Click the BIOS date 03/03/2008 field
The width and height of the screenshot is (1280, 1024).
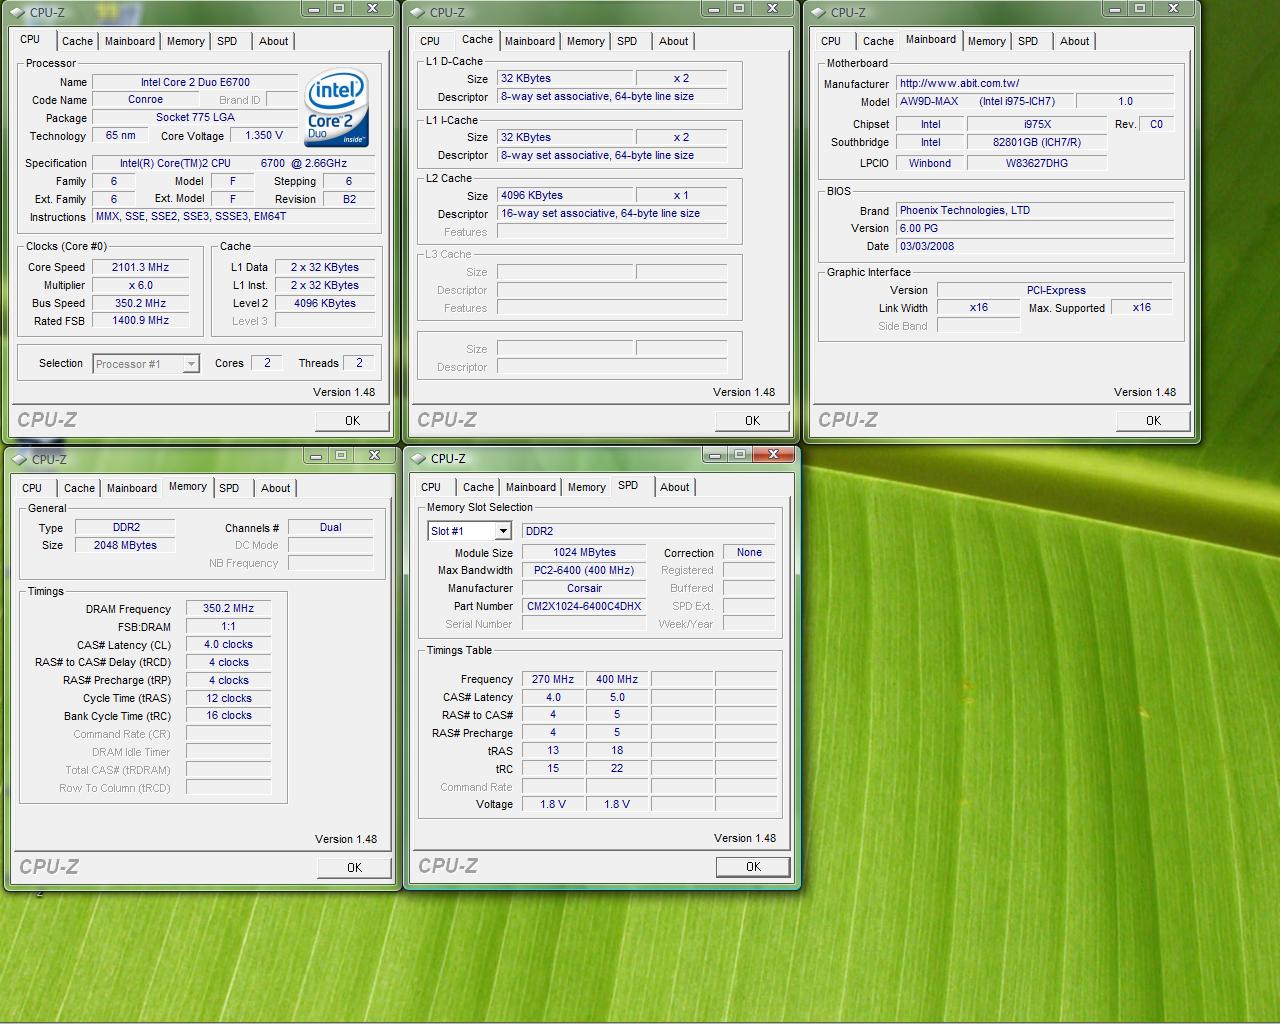1035,246
